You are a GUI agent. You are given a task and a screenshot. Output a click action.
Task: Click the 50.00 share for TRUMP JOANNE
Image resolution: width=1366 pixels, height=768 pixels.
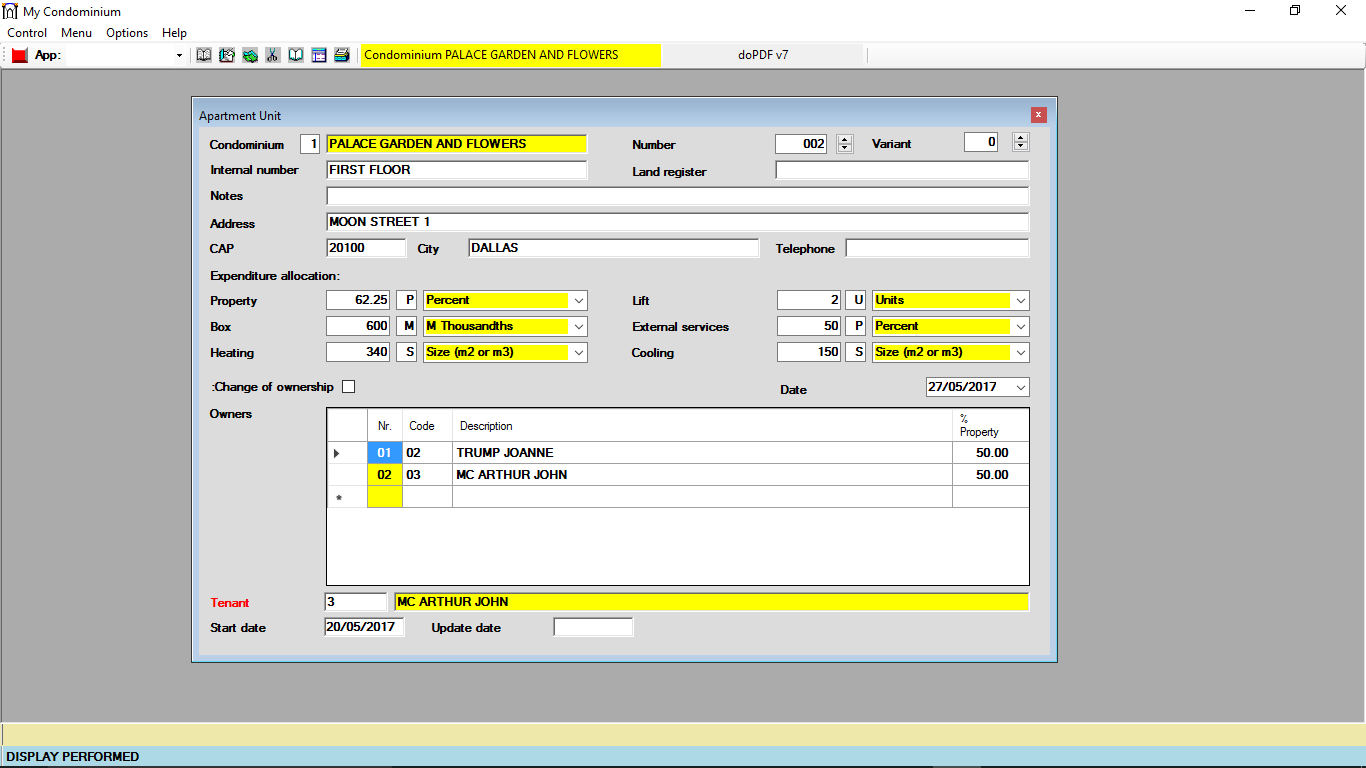click(x=990, y=453)
